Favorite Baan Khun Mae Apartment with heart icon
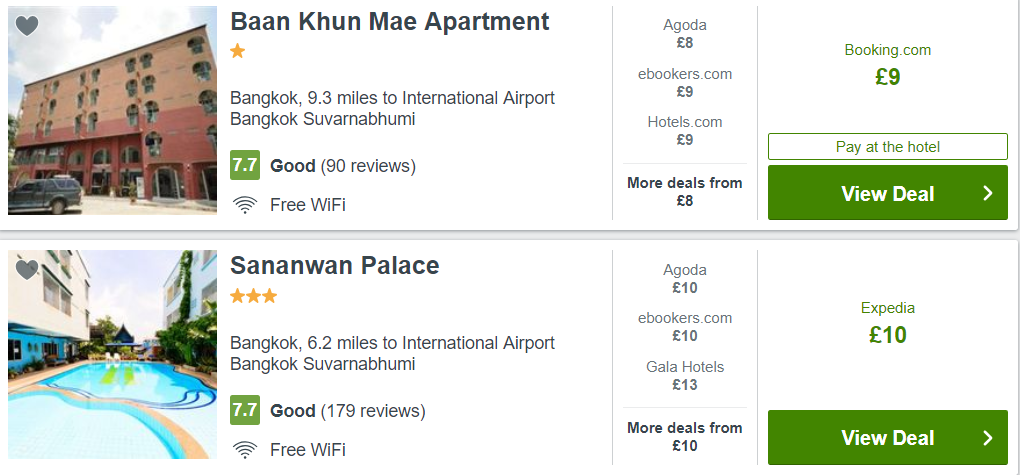Viewport: 1020px width, 475px height. (x=27, y=26)
